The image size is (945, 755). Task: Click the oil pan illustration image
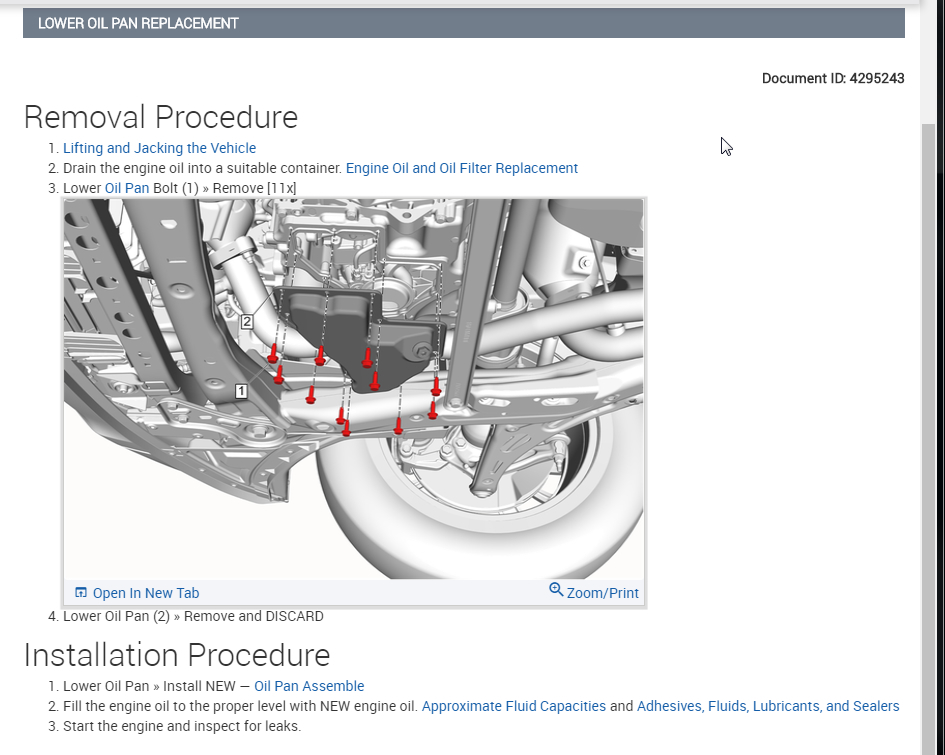click(354, 389)
